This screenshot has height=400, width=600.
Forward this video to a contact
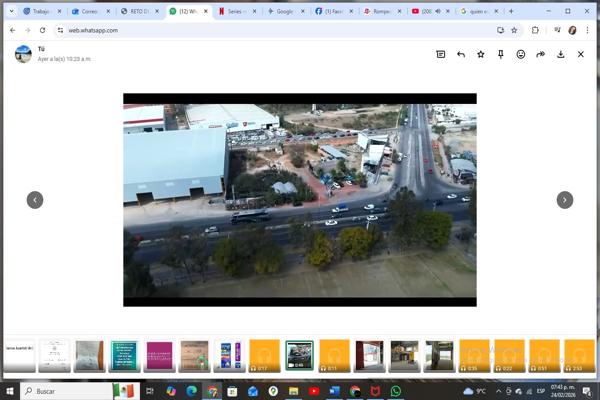[x=541, y=54]
